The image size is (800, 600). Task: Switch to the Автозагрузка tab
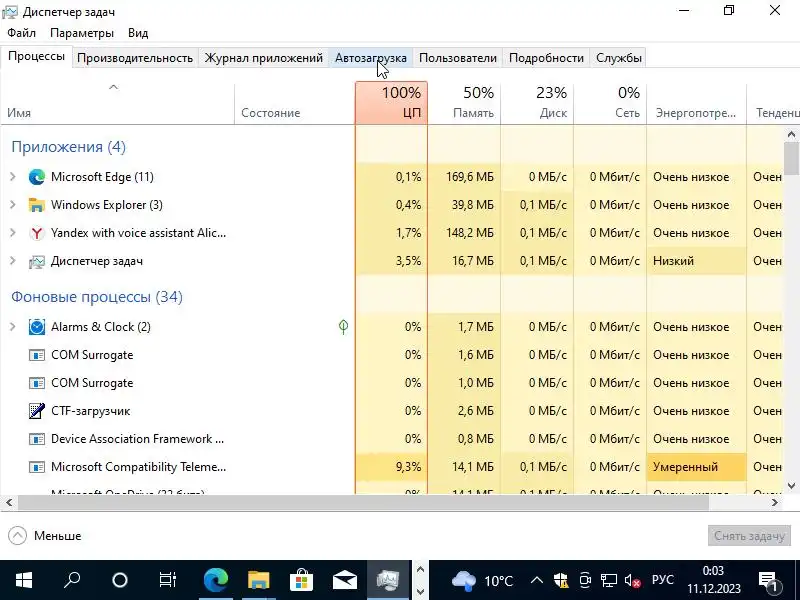(x=371, y=58)
